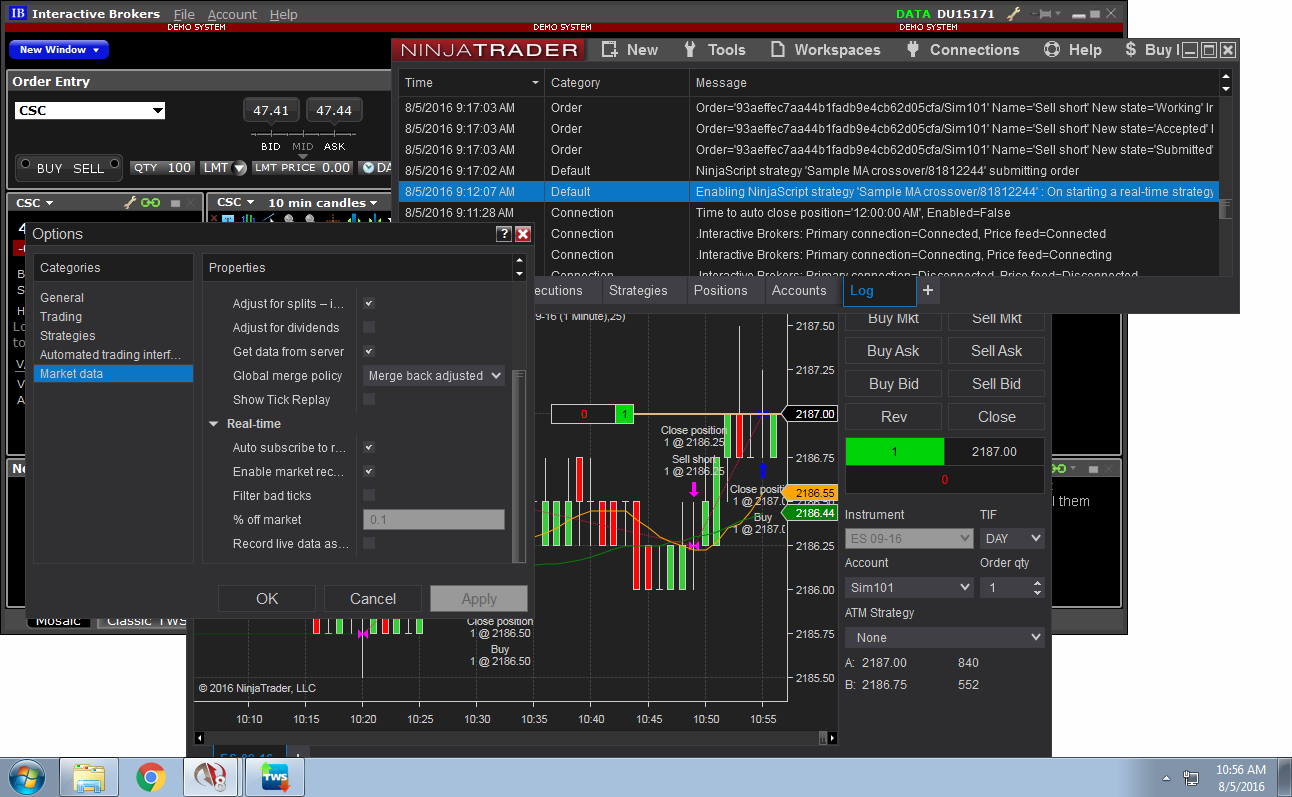
Task: Select the SELL radio button in Order Entry
Action: 115,165
